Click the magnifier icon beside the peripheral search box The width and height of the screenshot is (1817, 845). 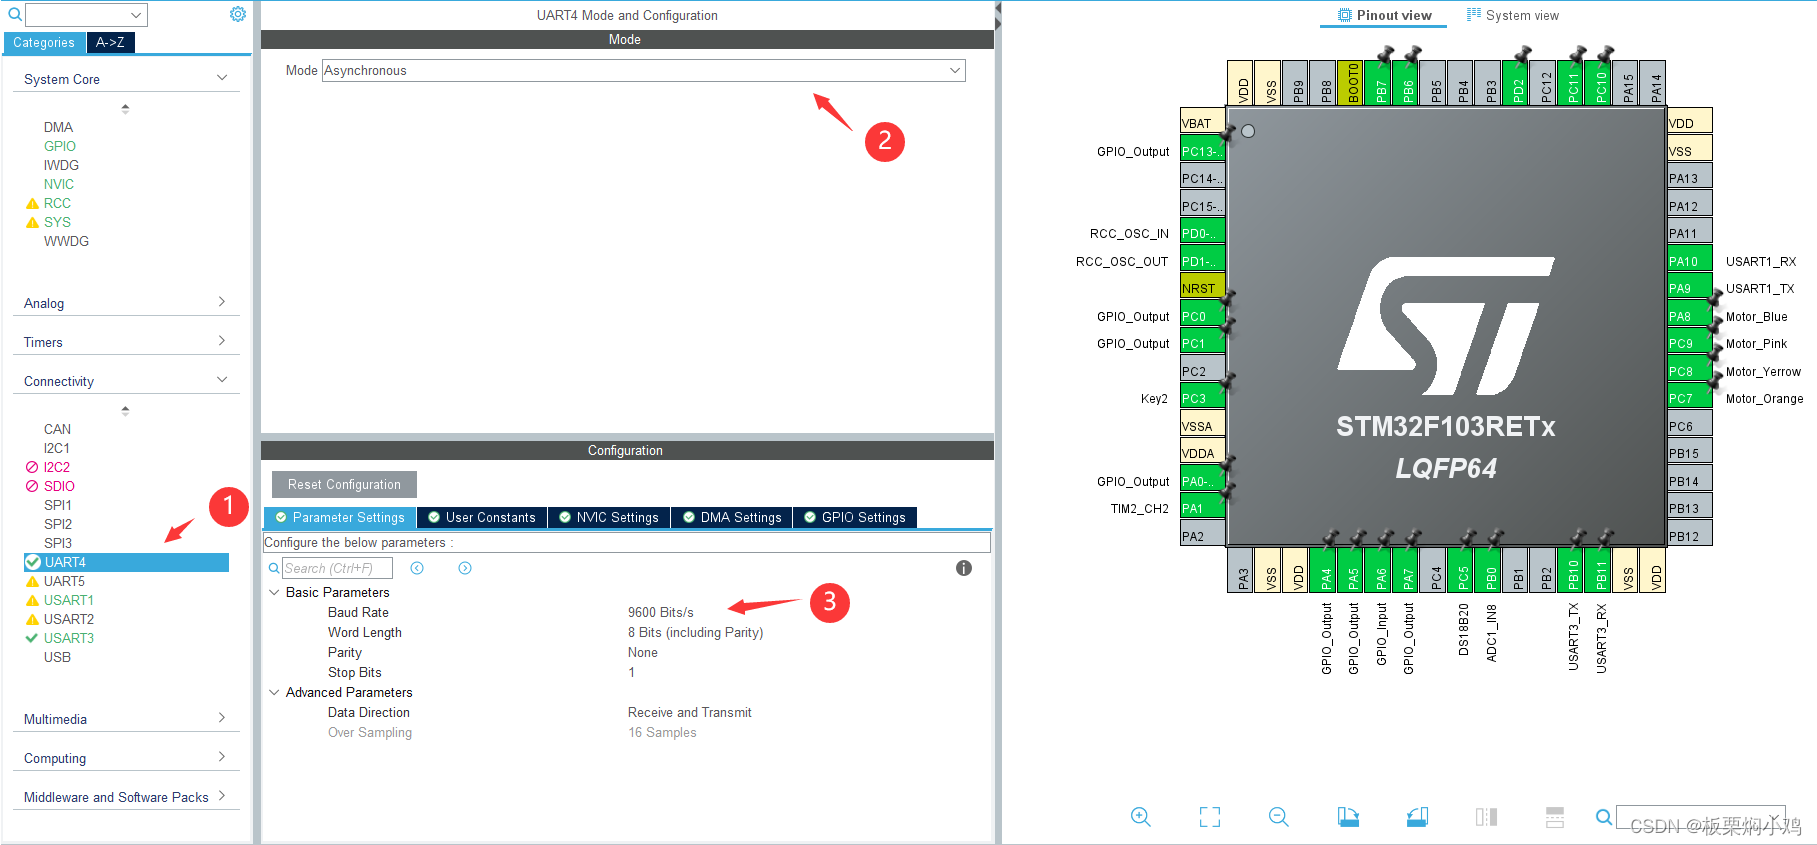pyautogui.click(x=15, y=14)
